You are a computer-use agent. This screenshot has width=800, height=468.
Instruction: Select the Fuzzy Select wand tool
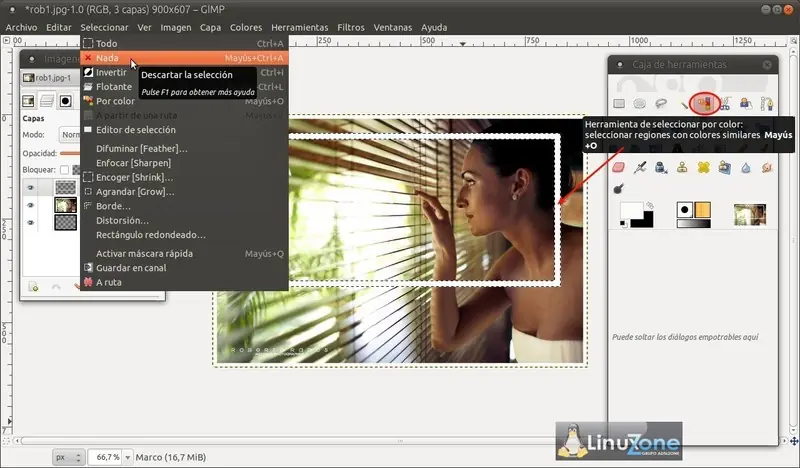point(684,105)
